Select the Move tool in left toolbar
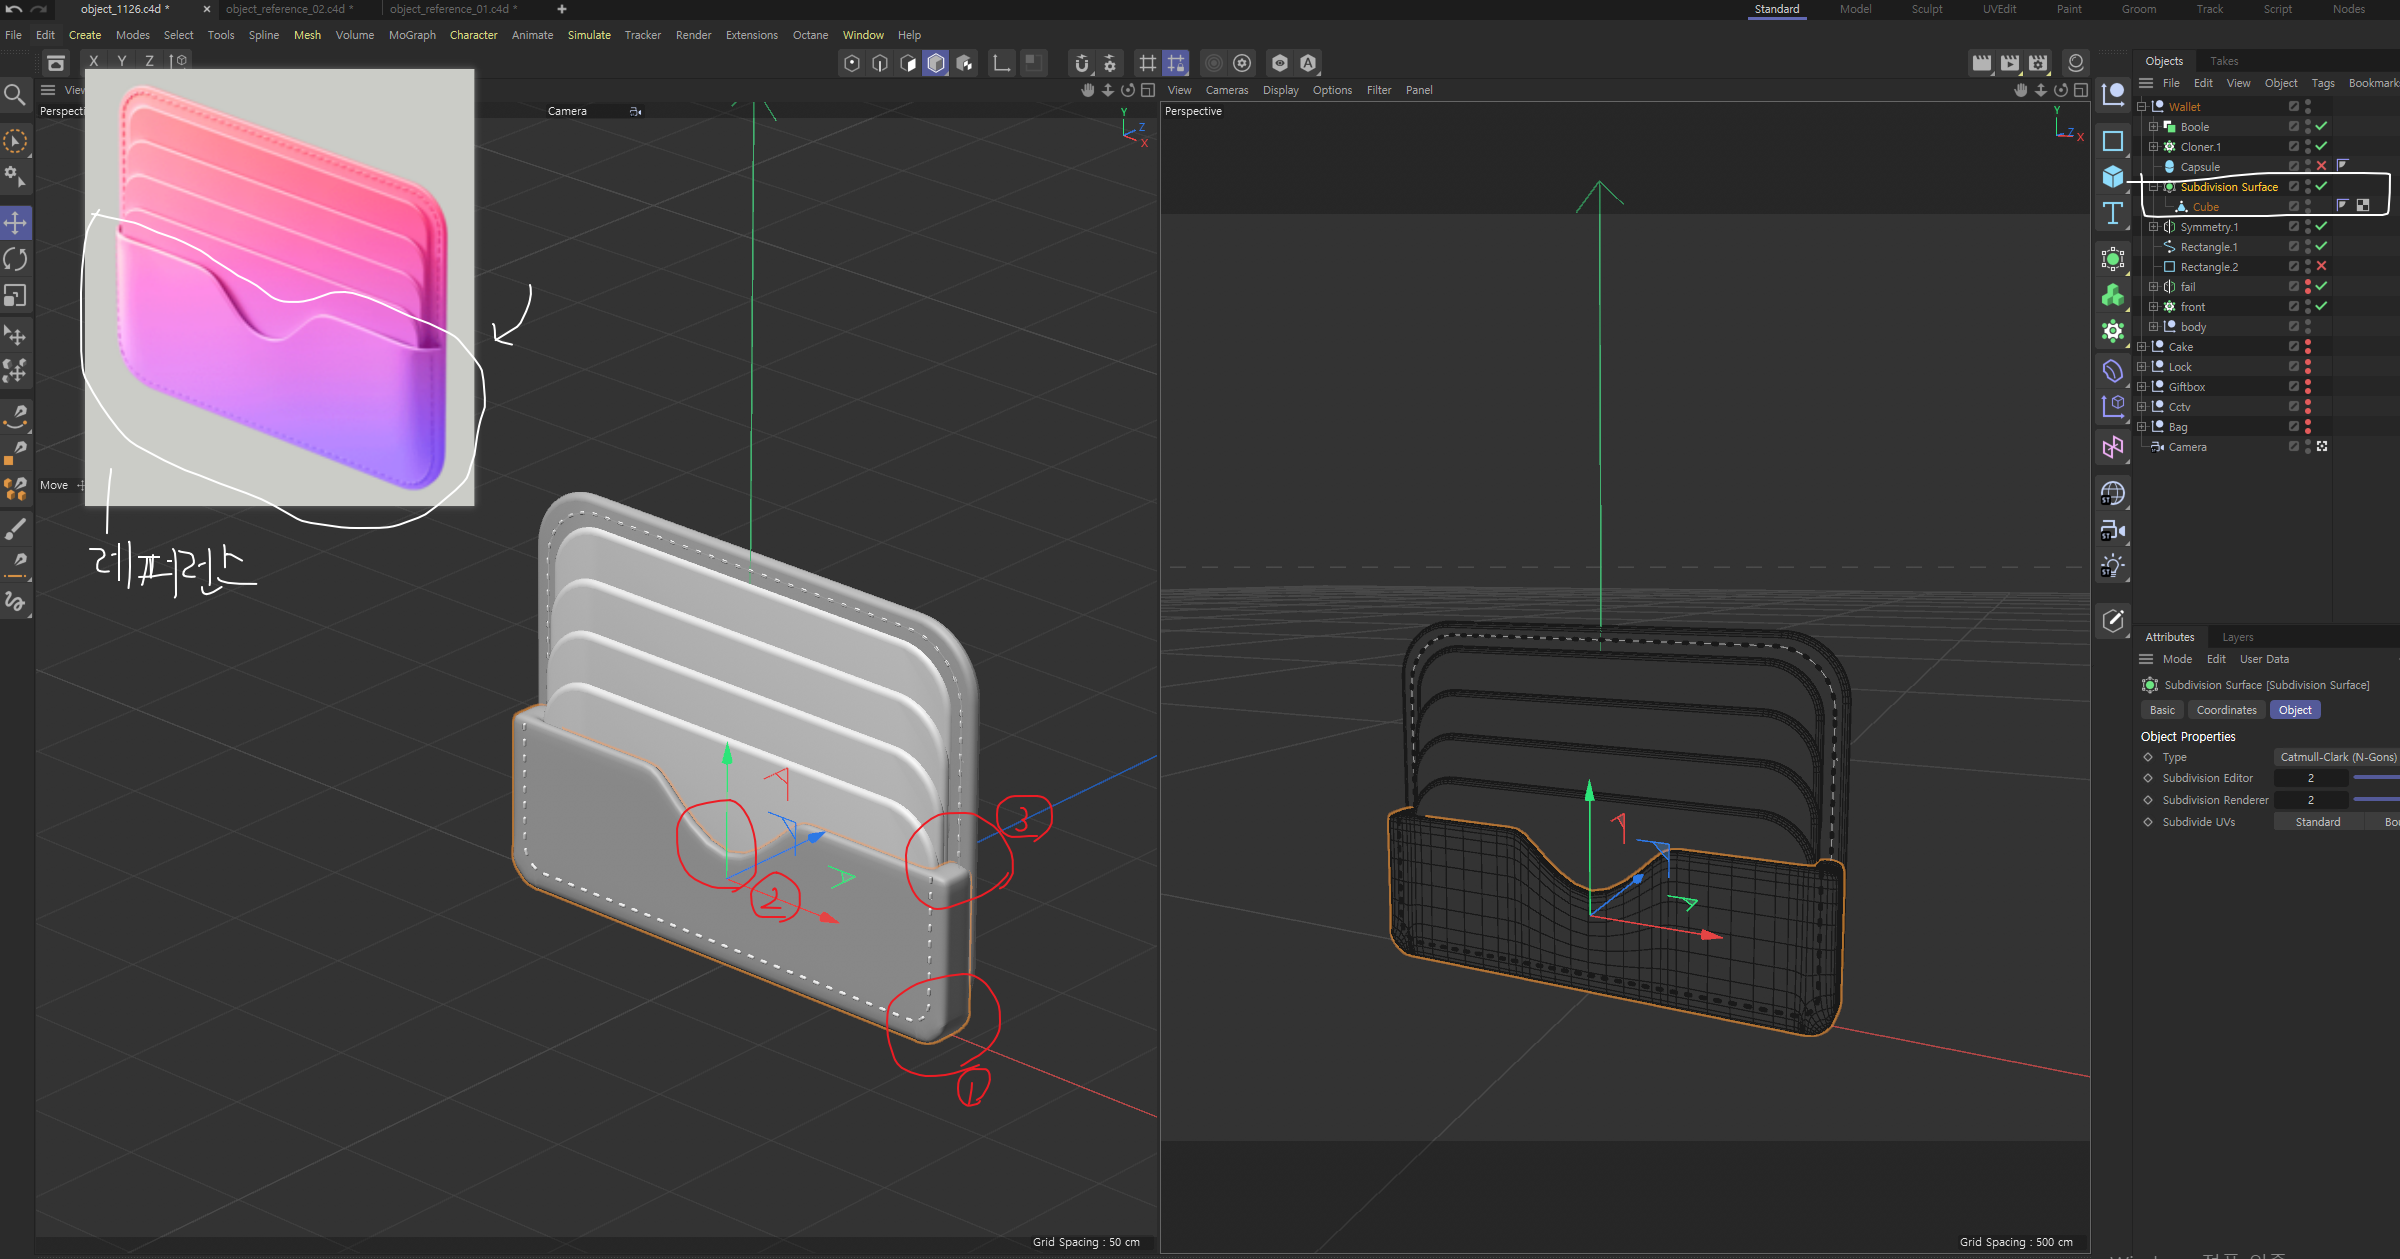Screen dimensions: 2400x1259 tap(16, 222)
